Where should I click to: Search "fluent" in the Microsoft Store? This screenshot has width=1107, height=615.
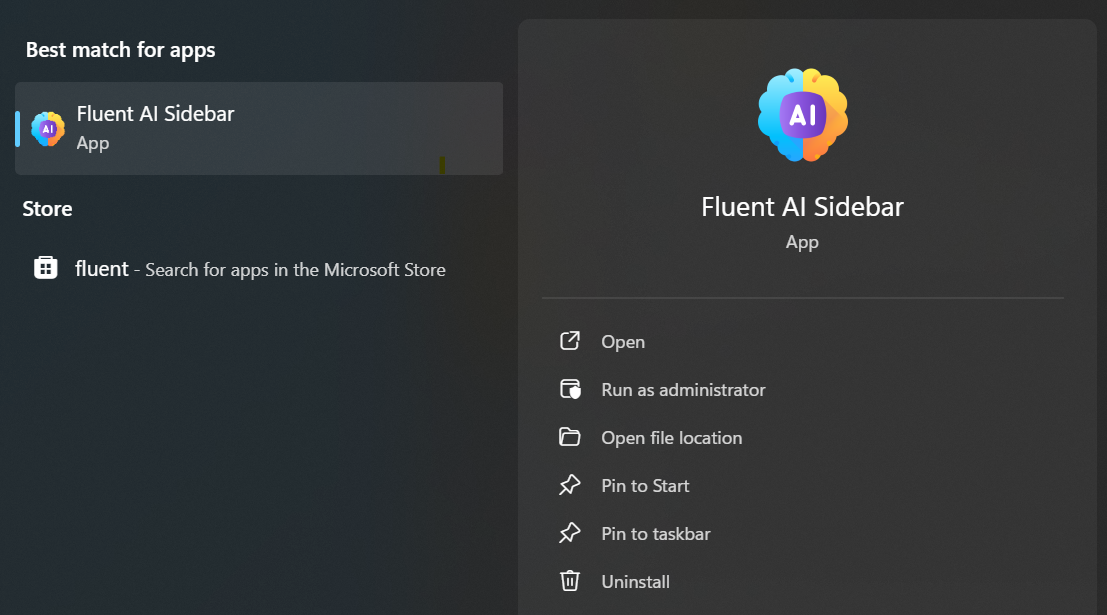pyautogui.click(x=258, y=268)
